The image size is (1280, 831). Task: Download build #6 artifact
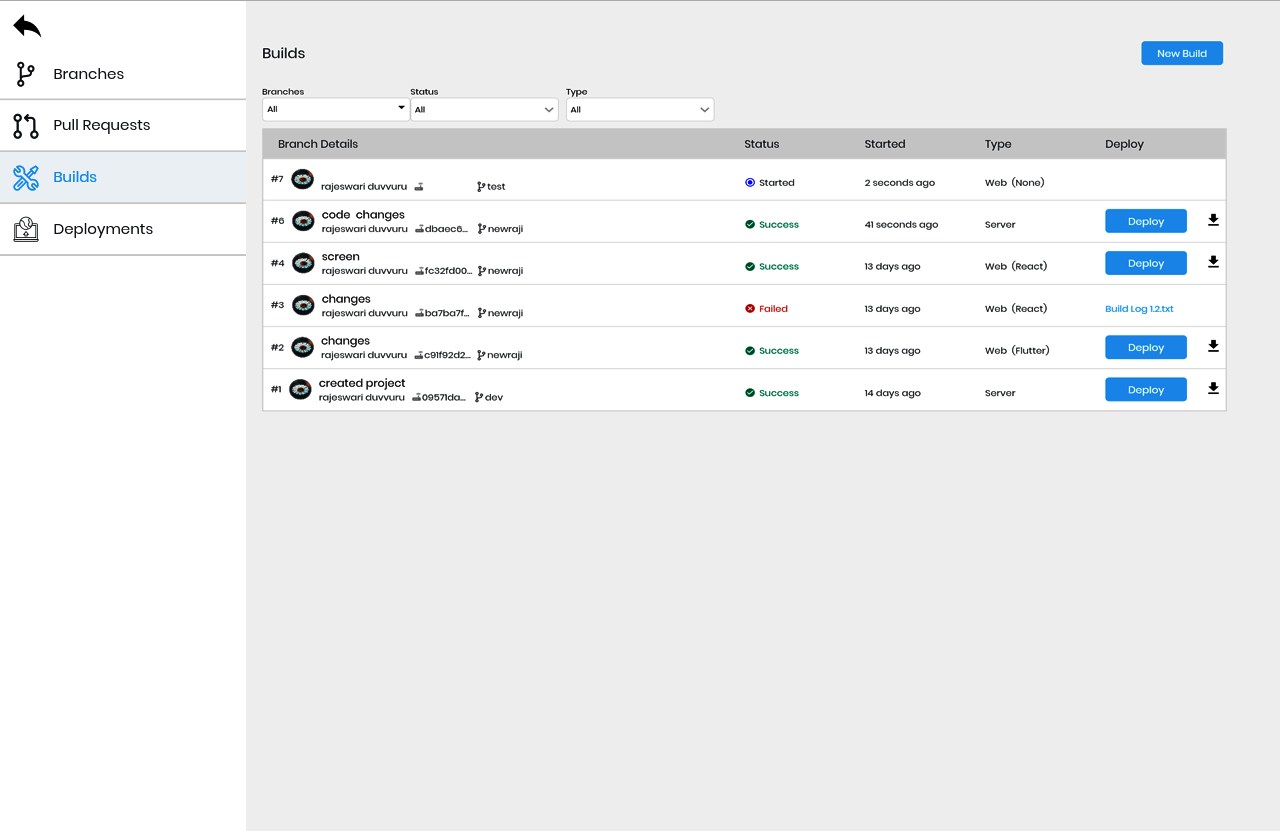point(1213,221)
